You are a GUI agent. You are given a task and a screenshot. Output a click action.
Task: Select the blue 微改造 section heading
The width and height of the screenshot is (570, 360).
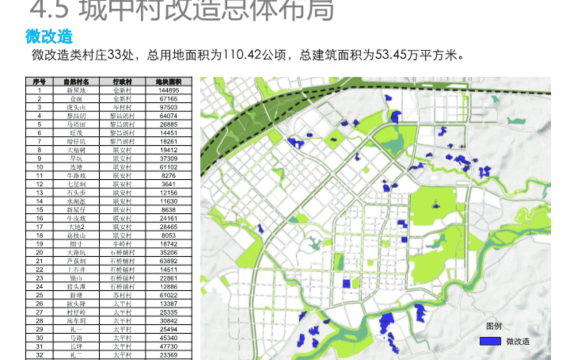click(49, 36)
